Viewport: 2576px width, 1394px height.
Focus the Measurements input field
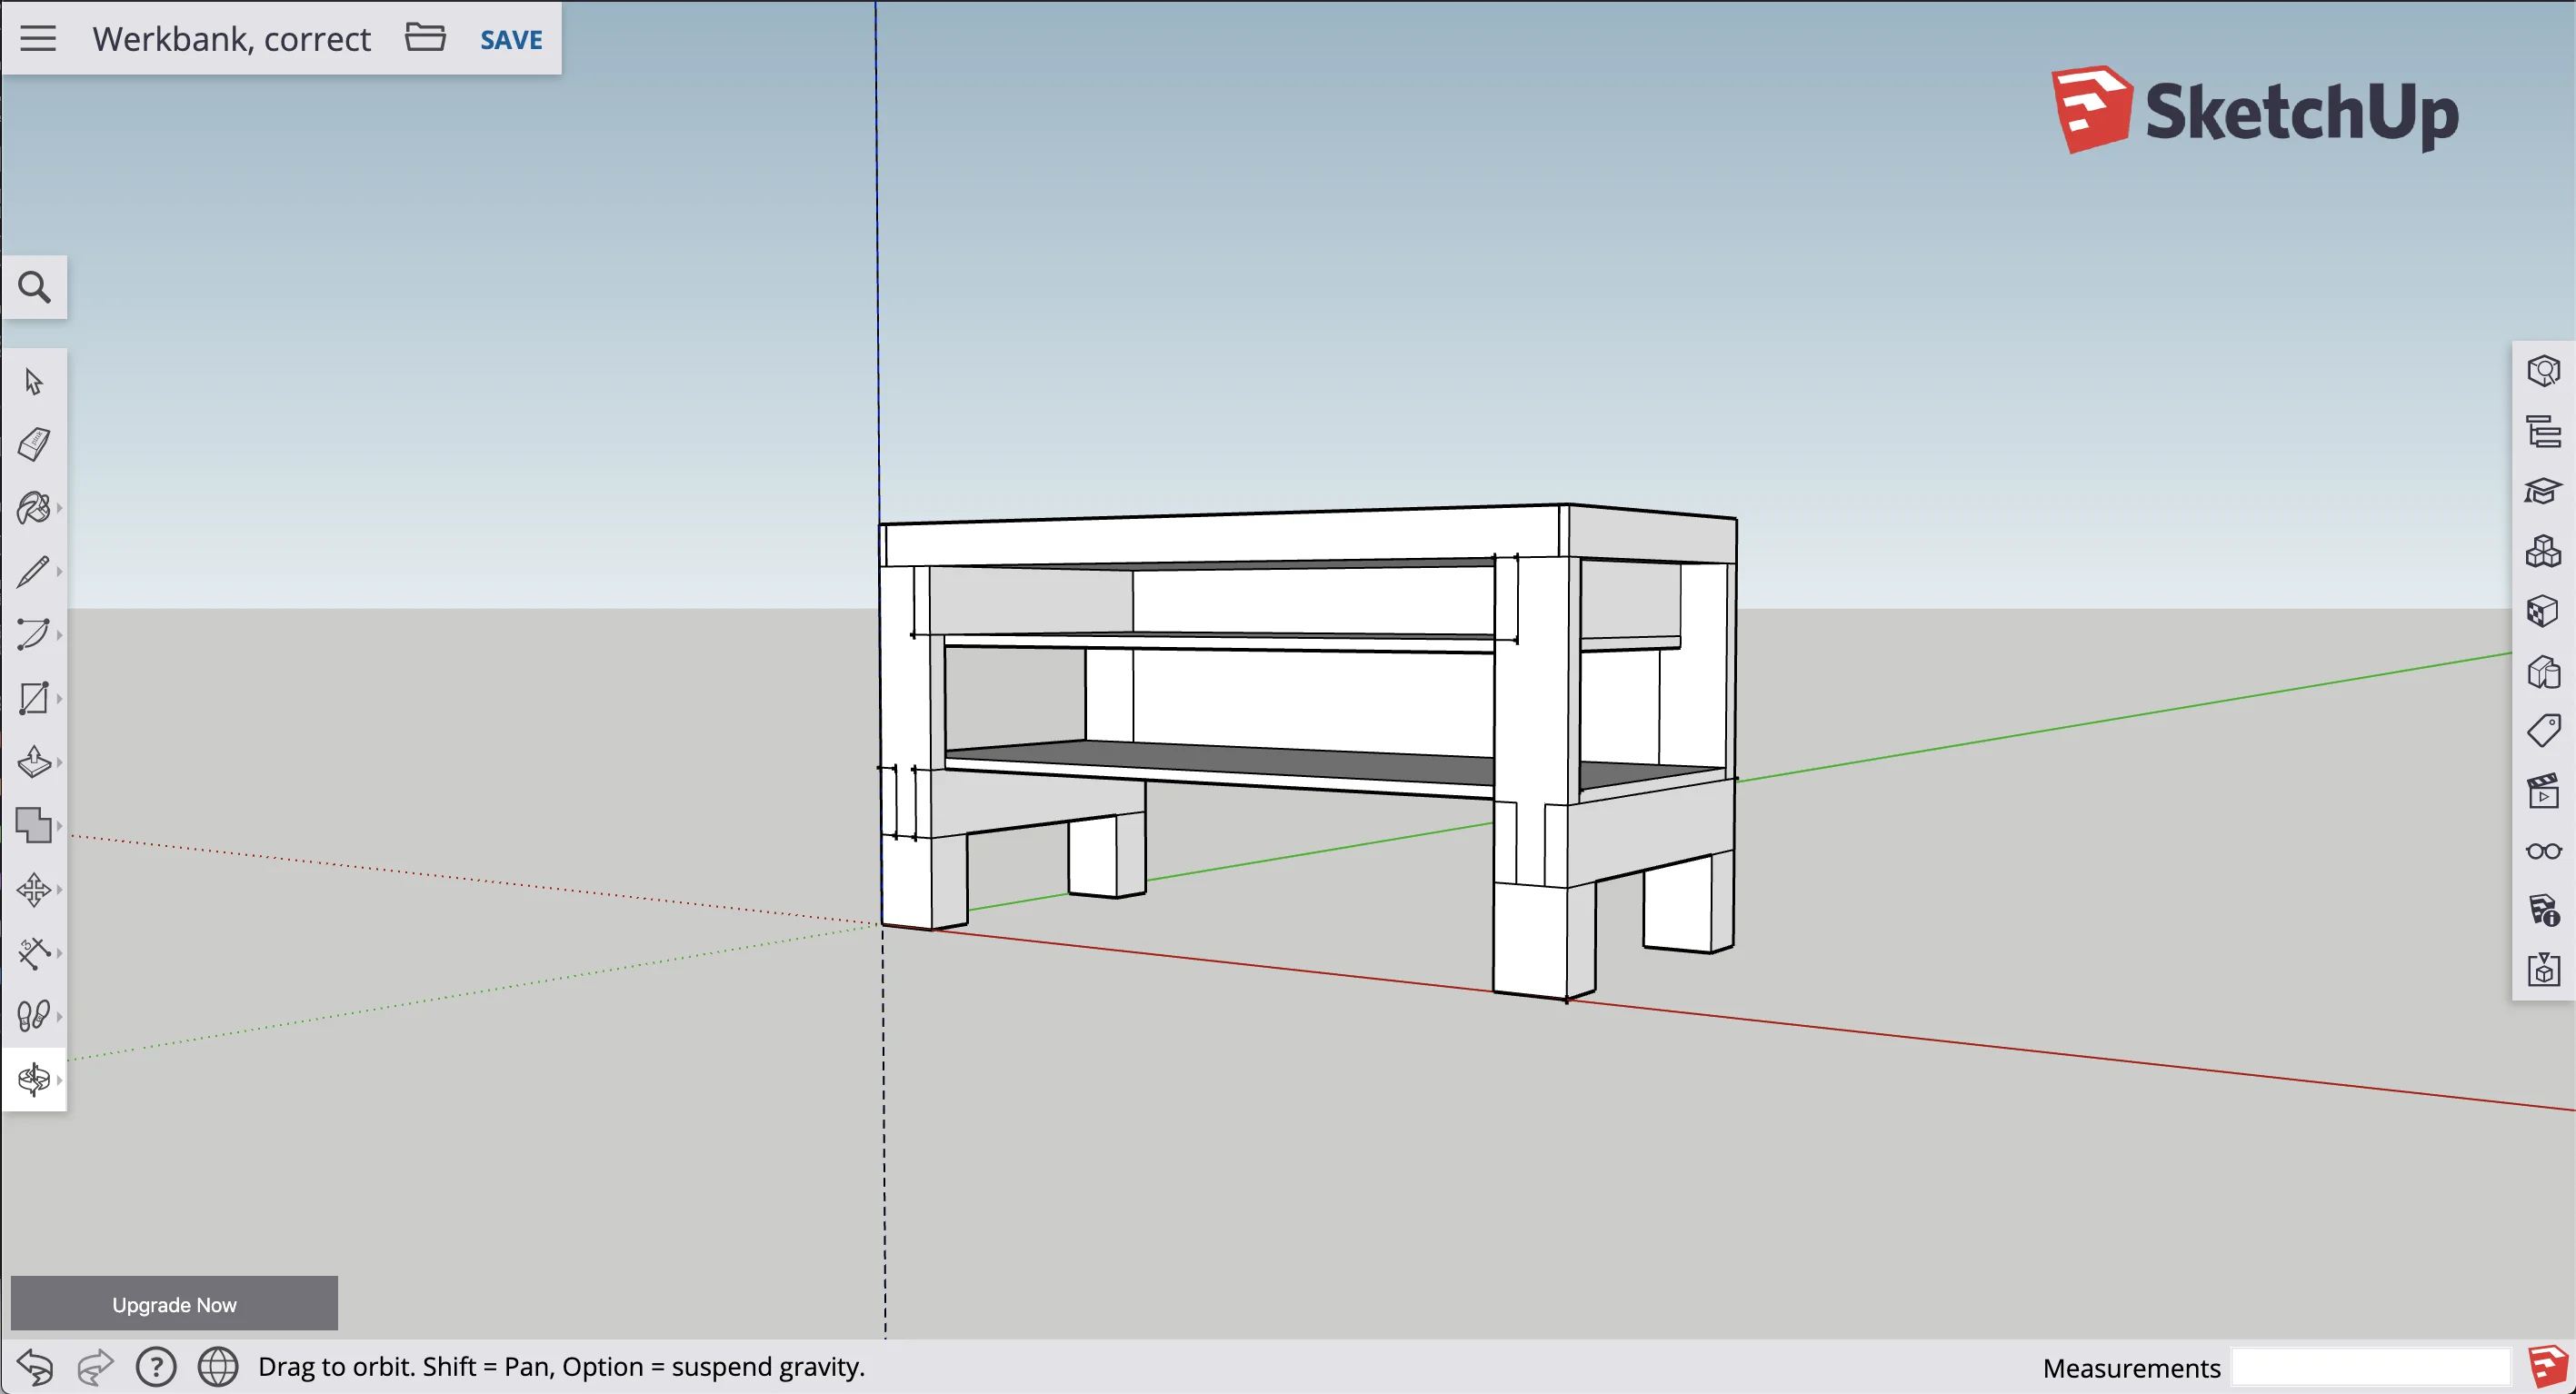coord(2370,1366)
